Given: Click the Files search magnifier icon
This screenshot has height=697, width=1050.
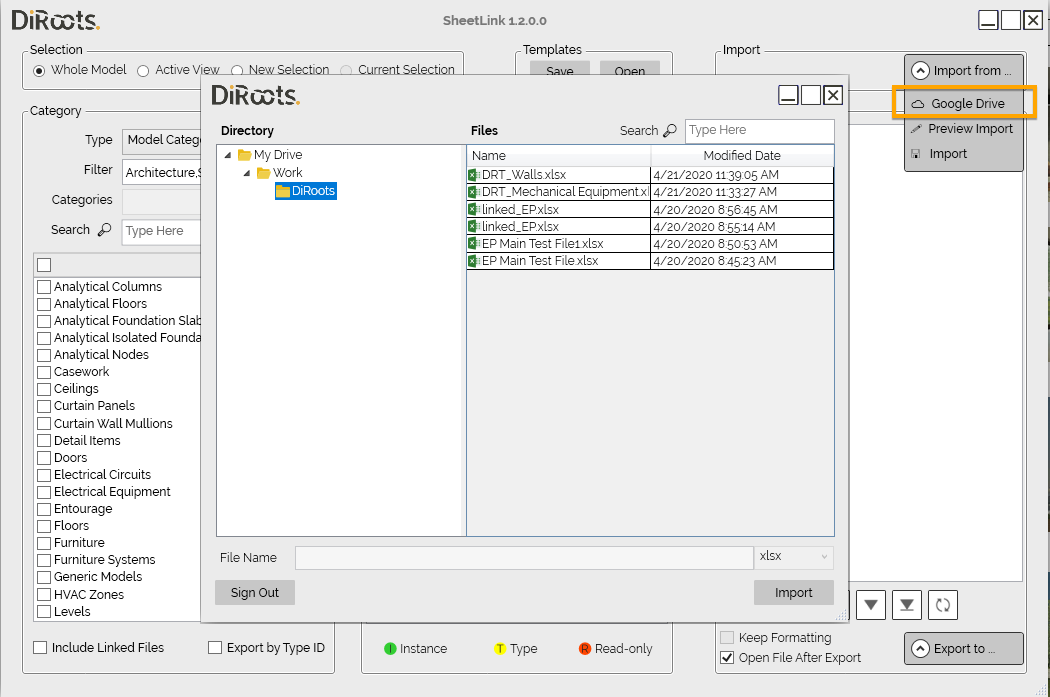Looking at the screenshot, I should (670, 131).
